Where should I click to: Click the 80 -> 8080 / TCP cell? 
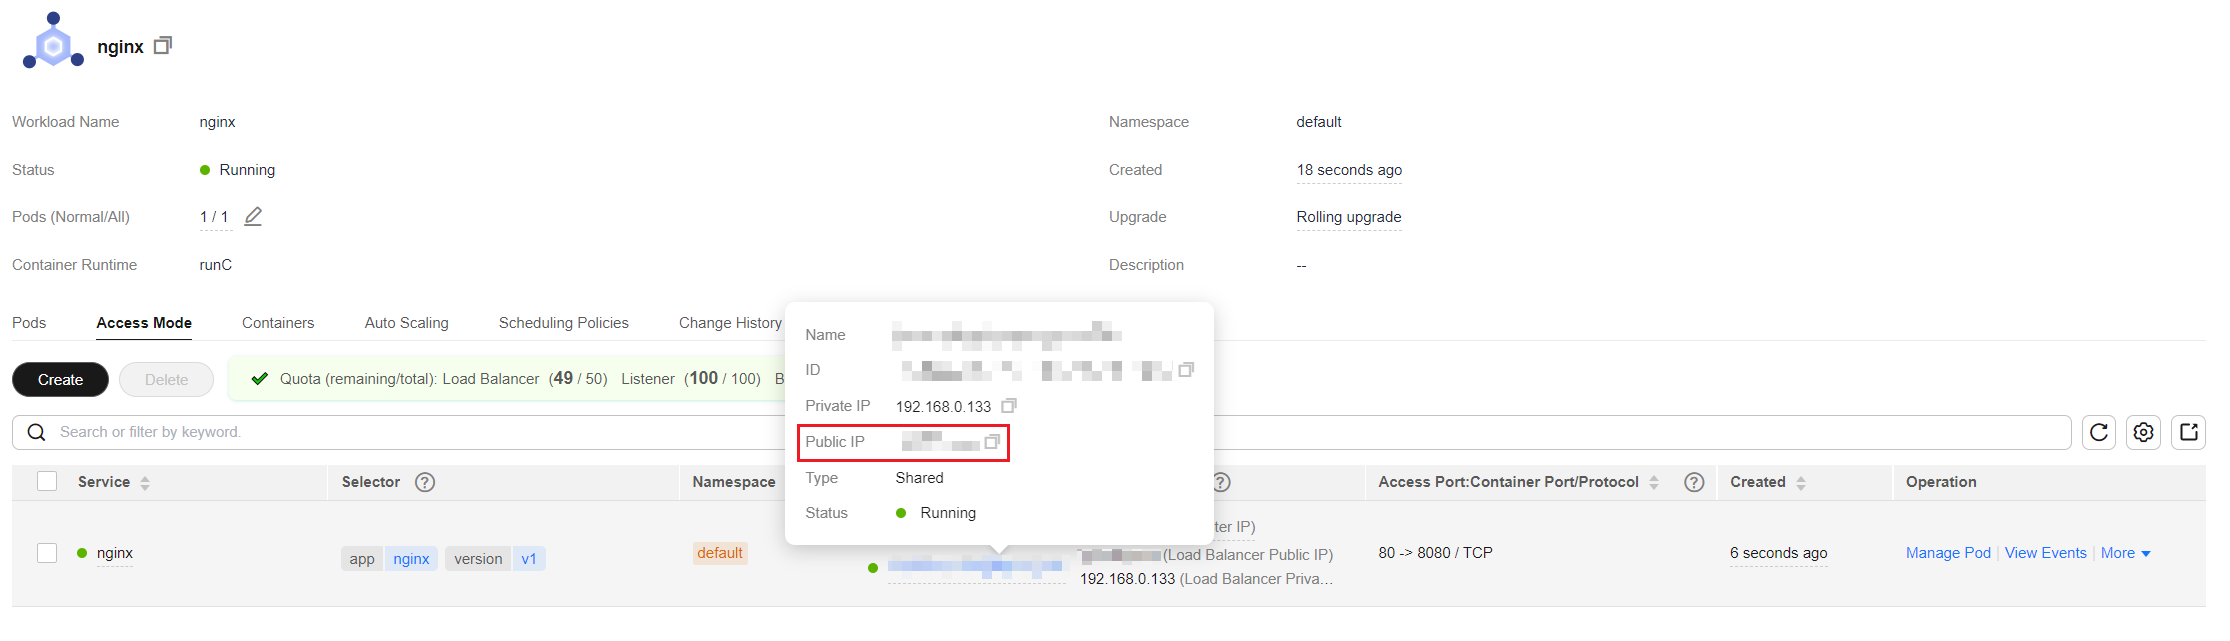tap(1435, 553)
